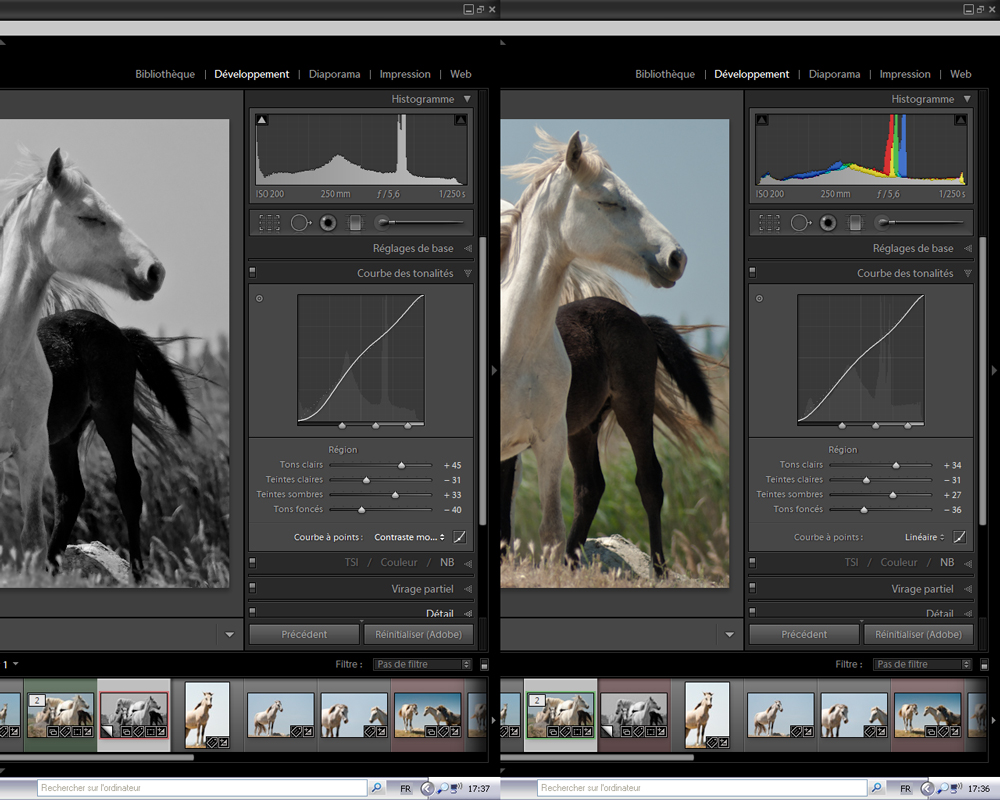This screenshot has width=1000, height=800.
Task: Select the Adjustment brush in left window
Action: pos(419,223)
